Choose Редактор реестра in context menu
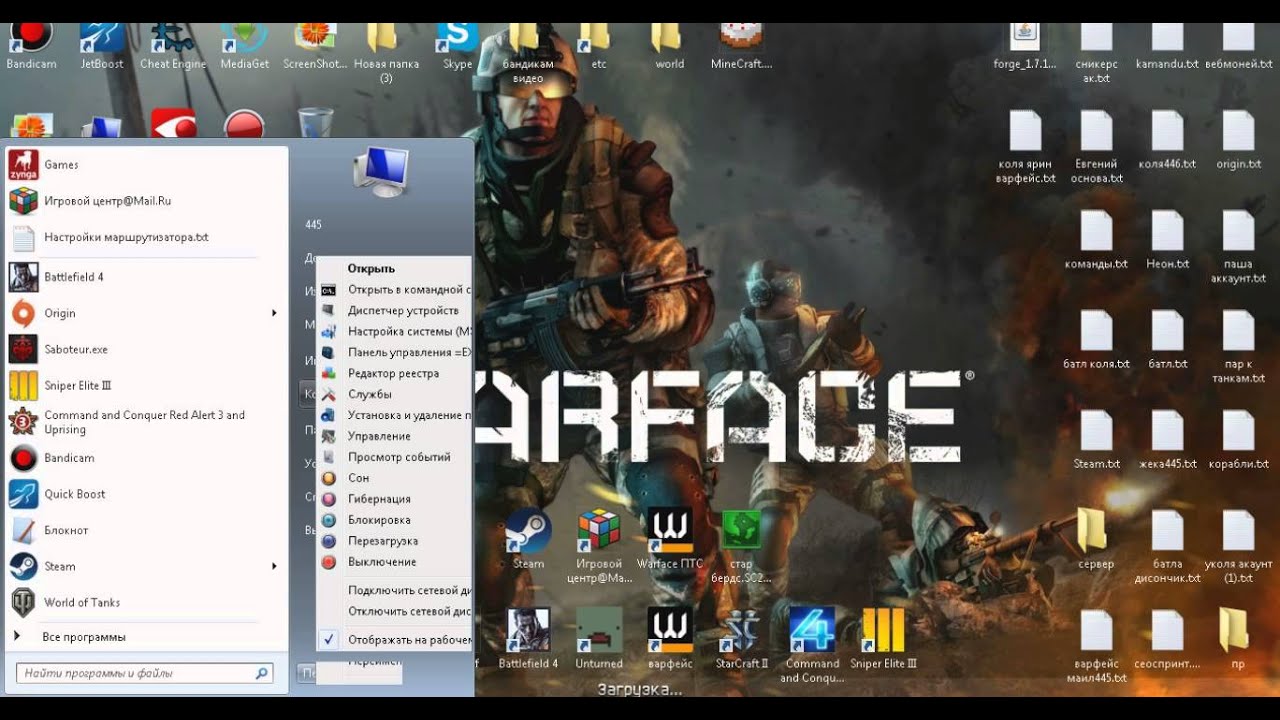The width and height of the screenshot is (1280, 720). click(x=395, y=373)
